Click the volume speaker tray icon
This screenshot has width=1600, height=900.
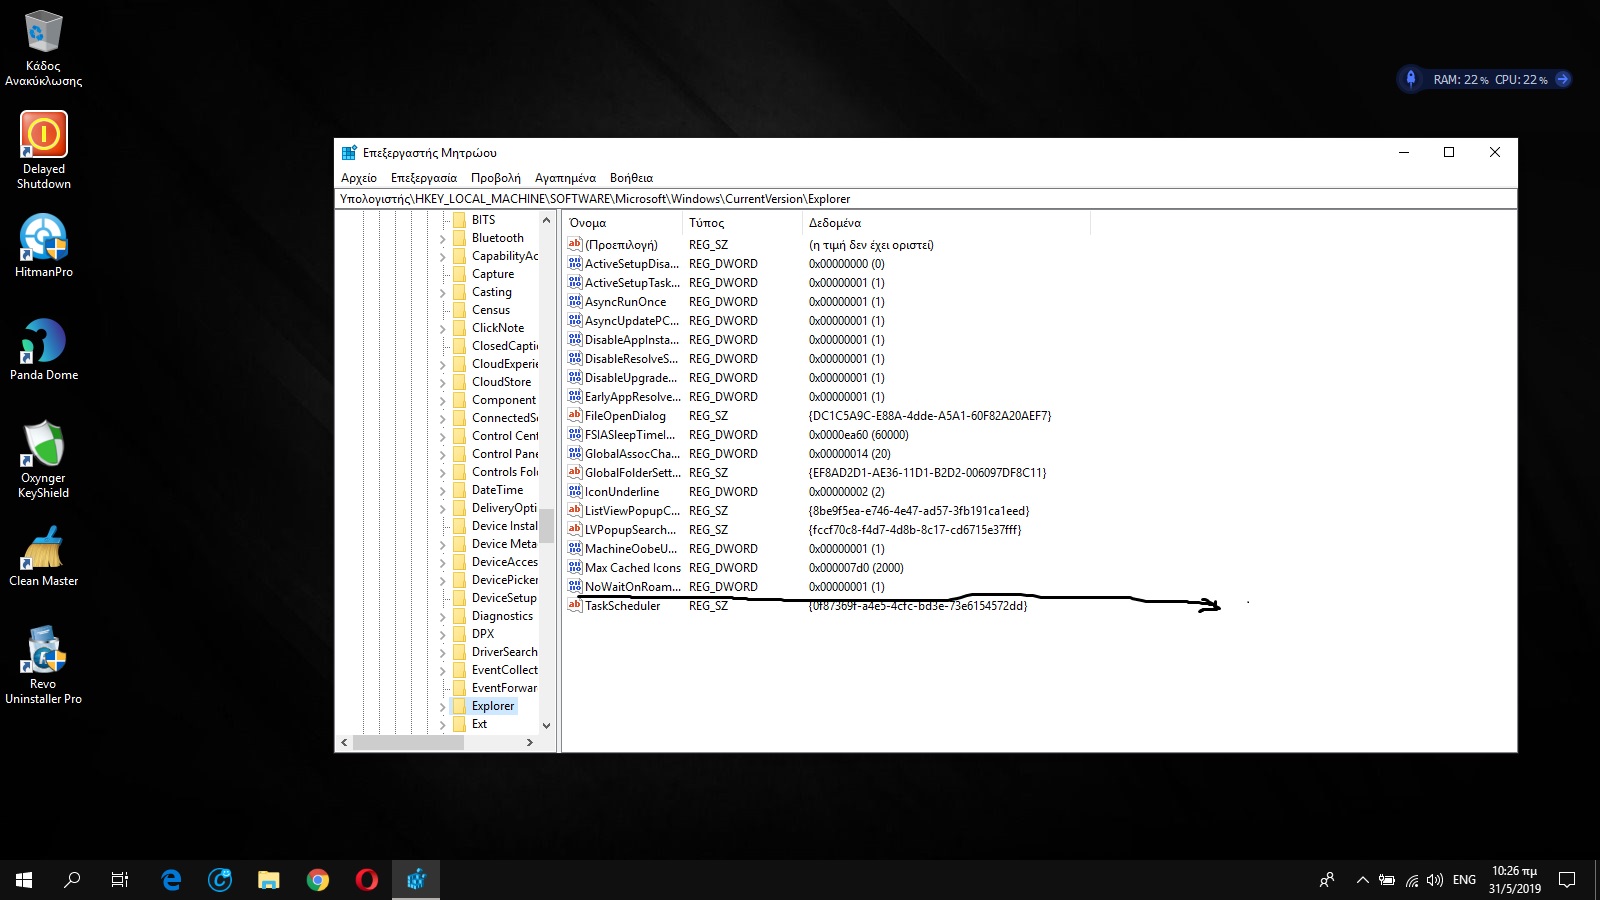click(1435, 880)
